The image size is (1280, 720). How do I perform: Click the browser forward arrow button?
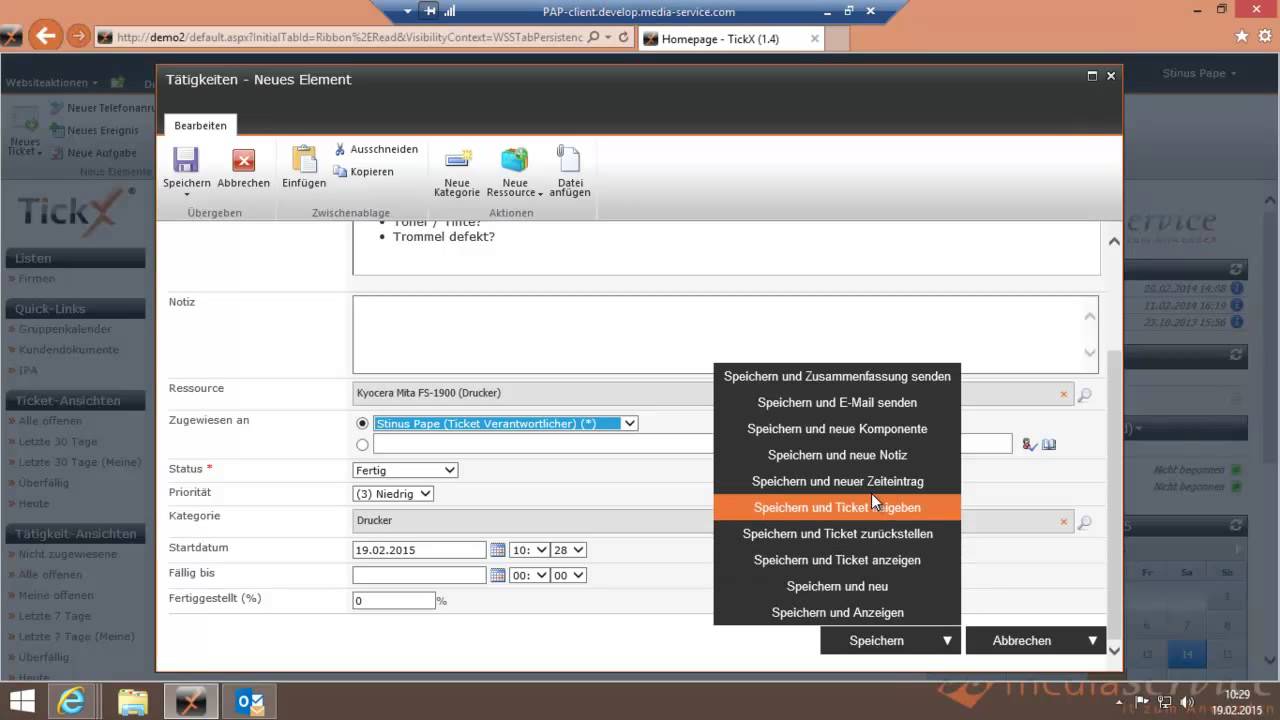pyautogui.click(x=78, y=37)
